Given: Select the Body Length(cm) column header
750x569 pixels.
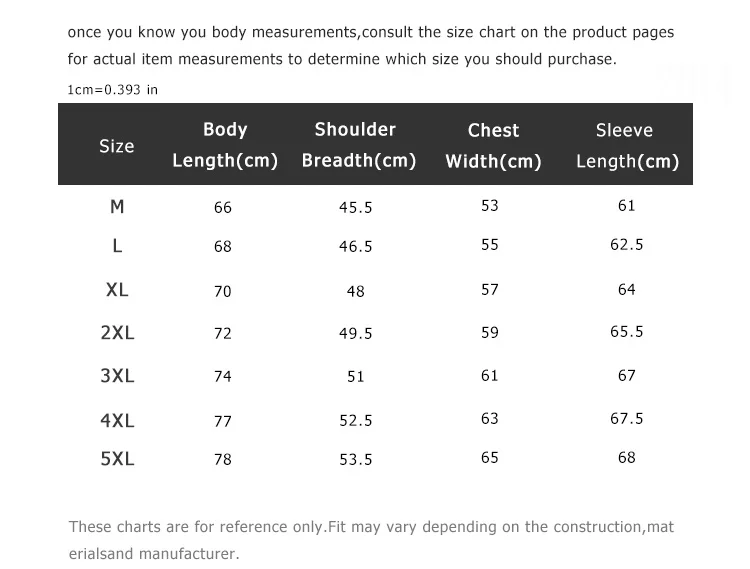Looking at the screenshot, I should 225,145.
